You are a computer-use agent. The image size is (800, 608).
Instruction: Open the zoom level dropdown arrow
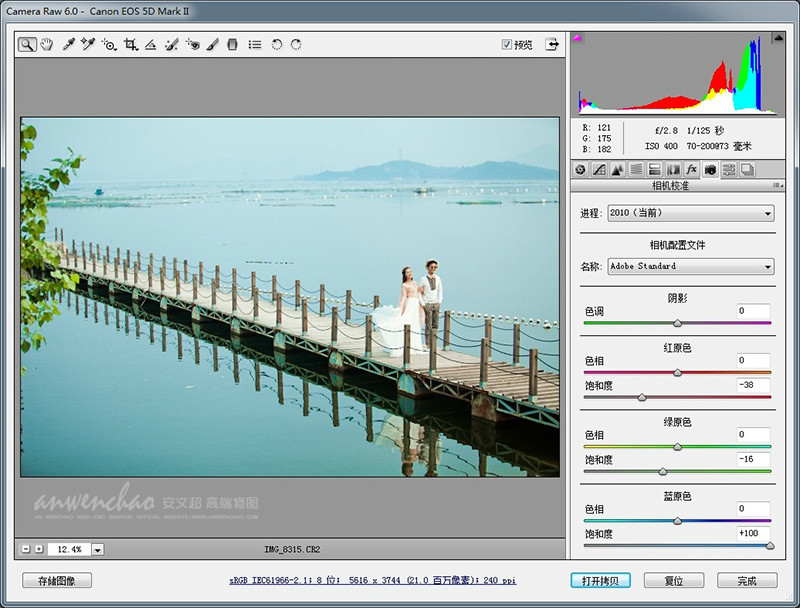point(97,550)
